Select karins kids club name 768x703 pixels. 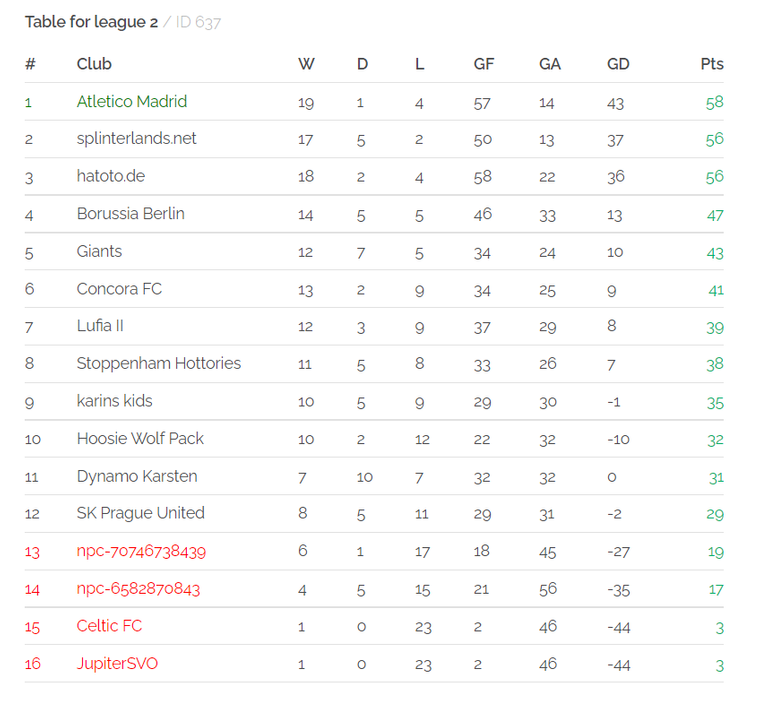pos(115,401)
